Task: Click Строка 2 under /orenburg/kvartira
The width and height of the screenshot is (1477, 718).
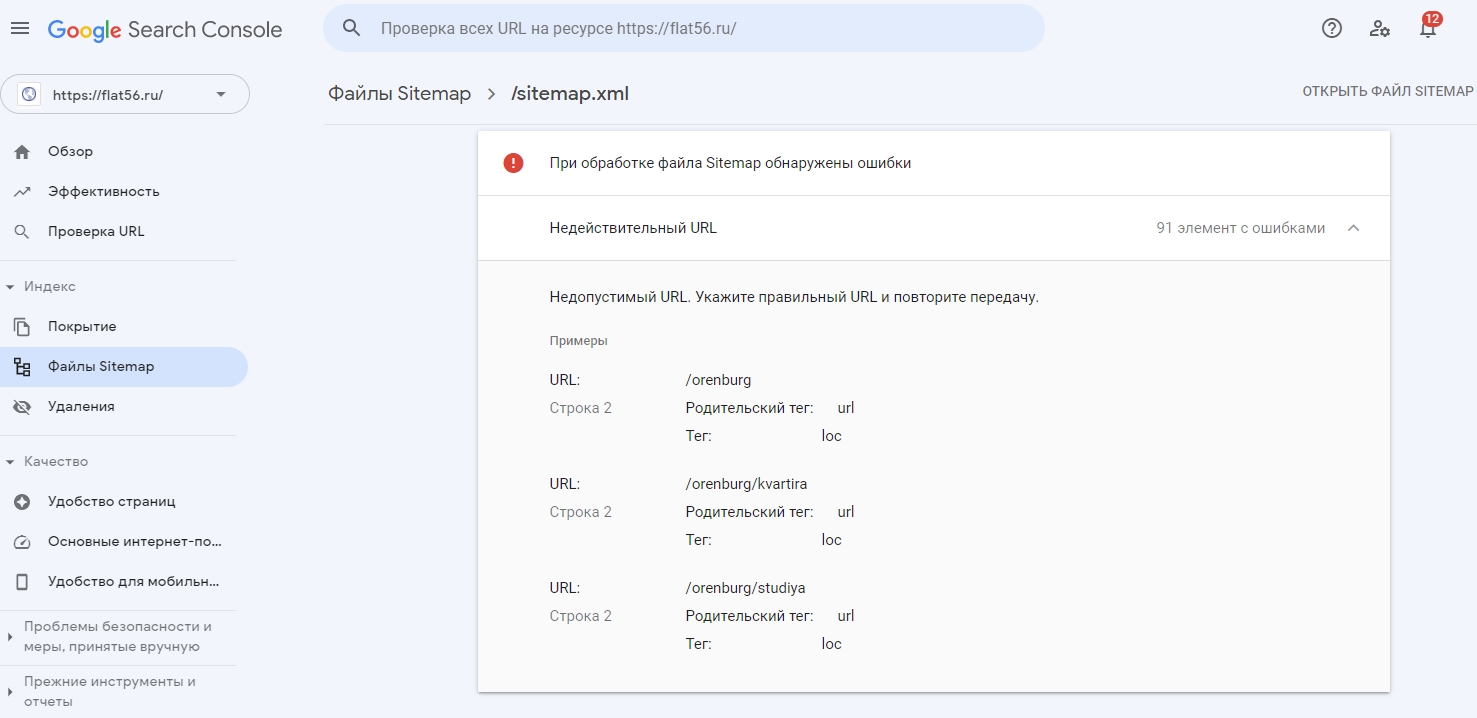Action: pos(580,512)
